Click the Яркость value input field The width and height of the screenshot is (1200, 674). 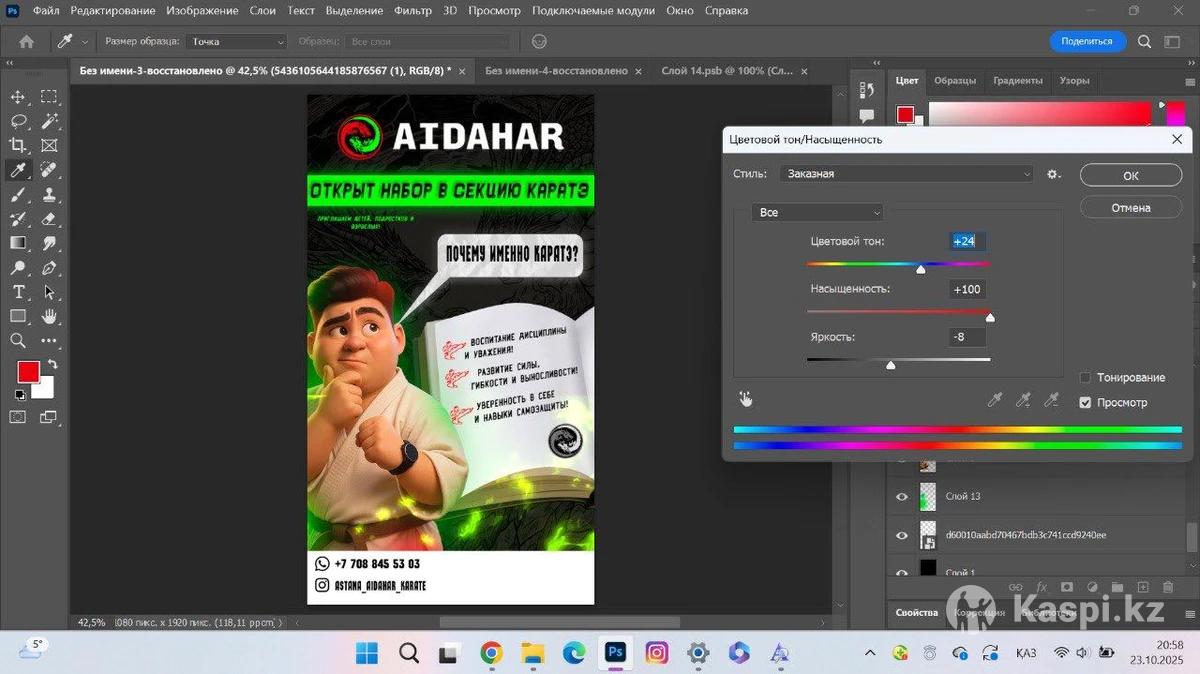click(x=967, y=337)
